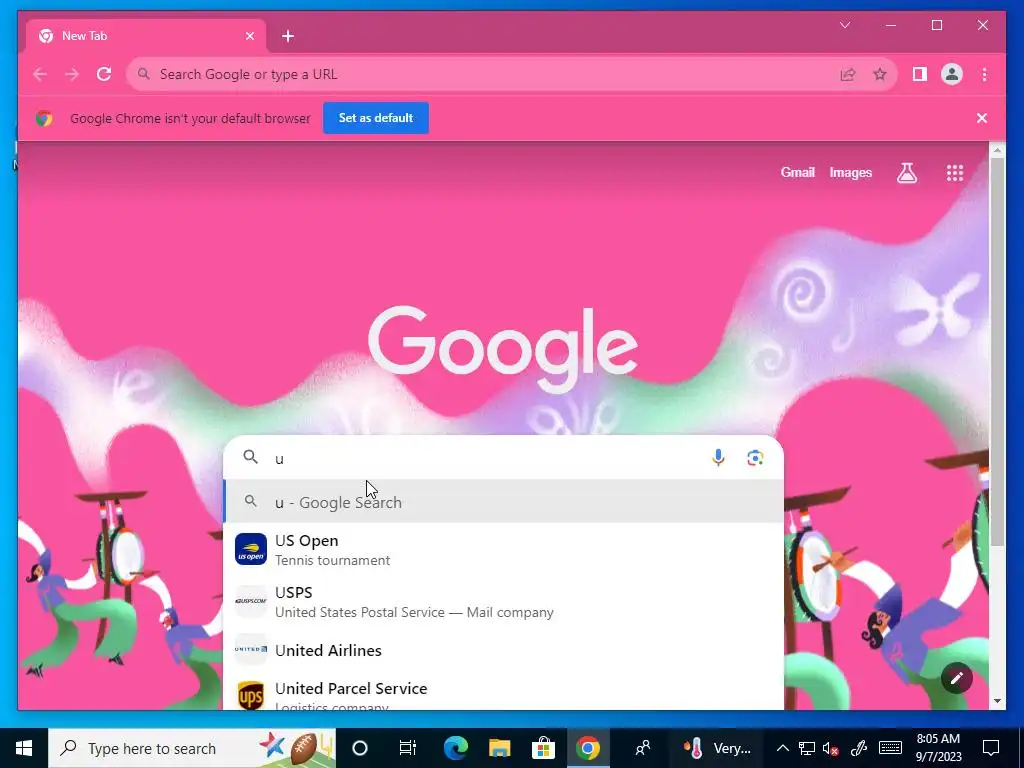Click the Customize Chrome pencil icon
Image resolution: width=1024 pixels, height=768 pixels.
pos(957,679)
